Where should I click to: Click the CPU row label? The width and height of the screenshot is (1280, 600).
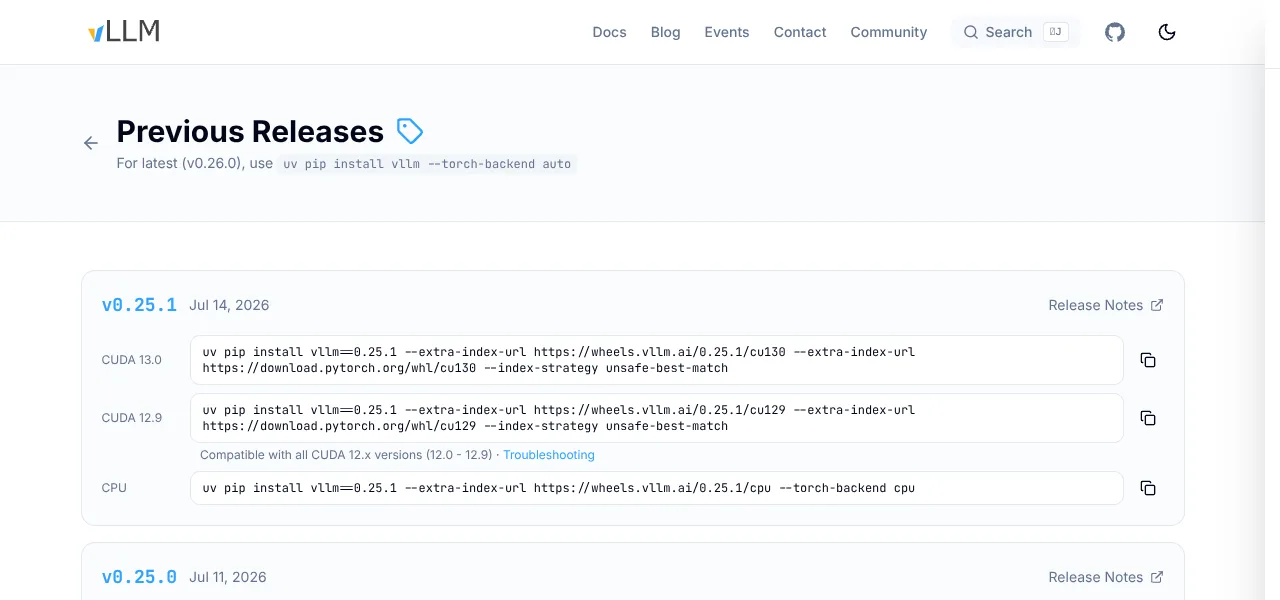(x=114, y=488)
